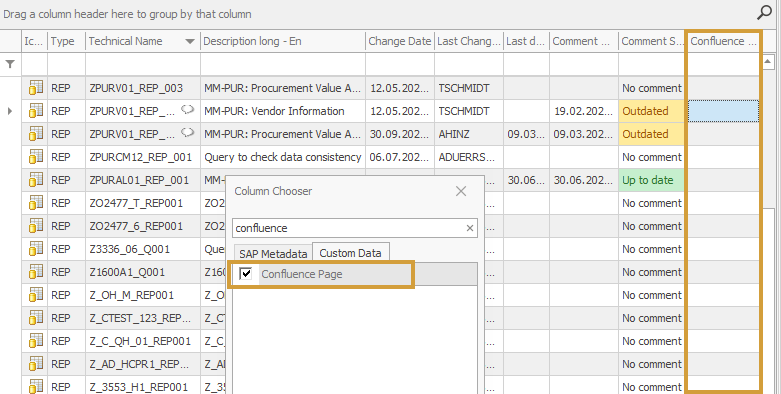Select 'Query to check data consistency' cell

[x=283, y=157]
